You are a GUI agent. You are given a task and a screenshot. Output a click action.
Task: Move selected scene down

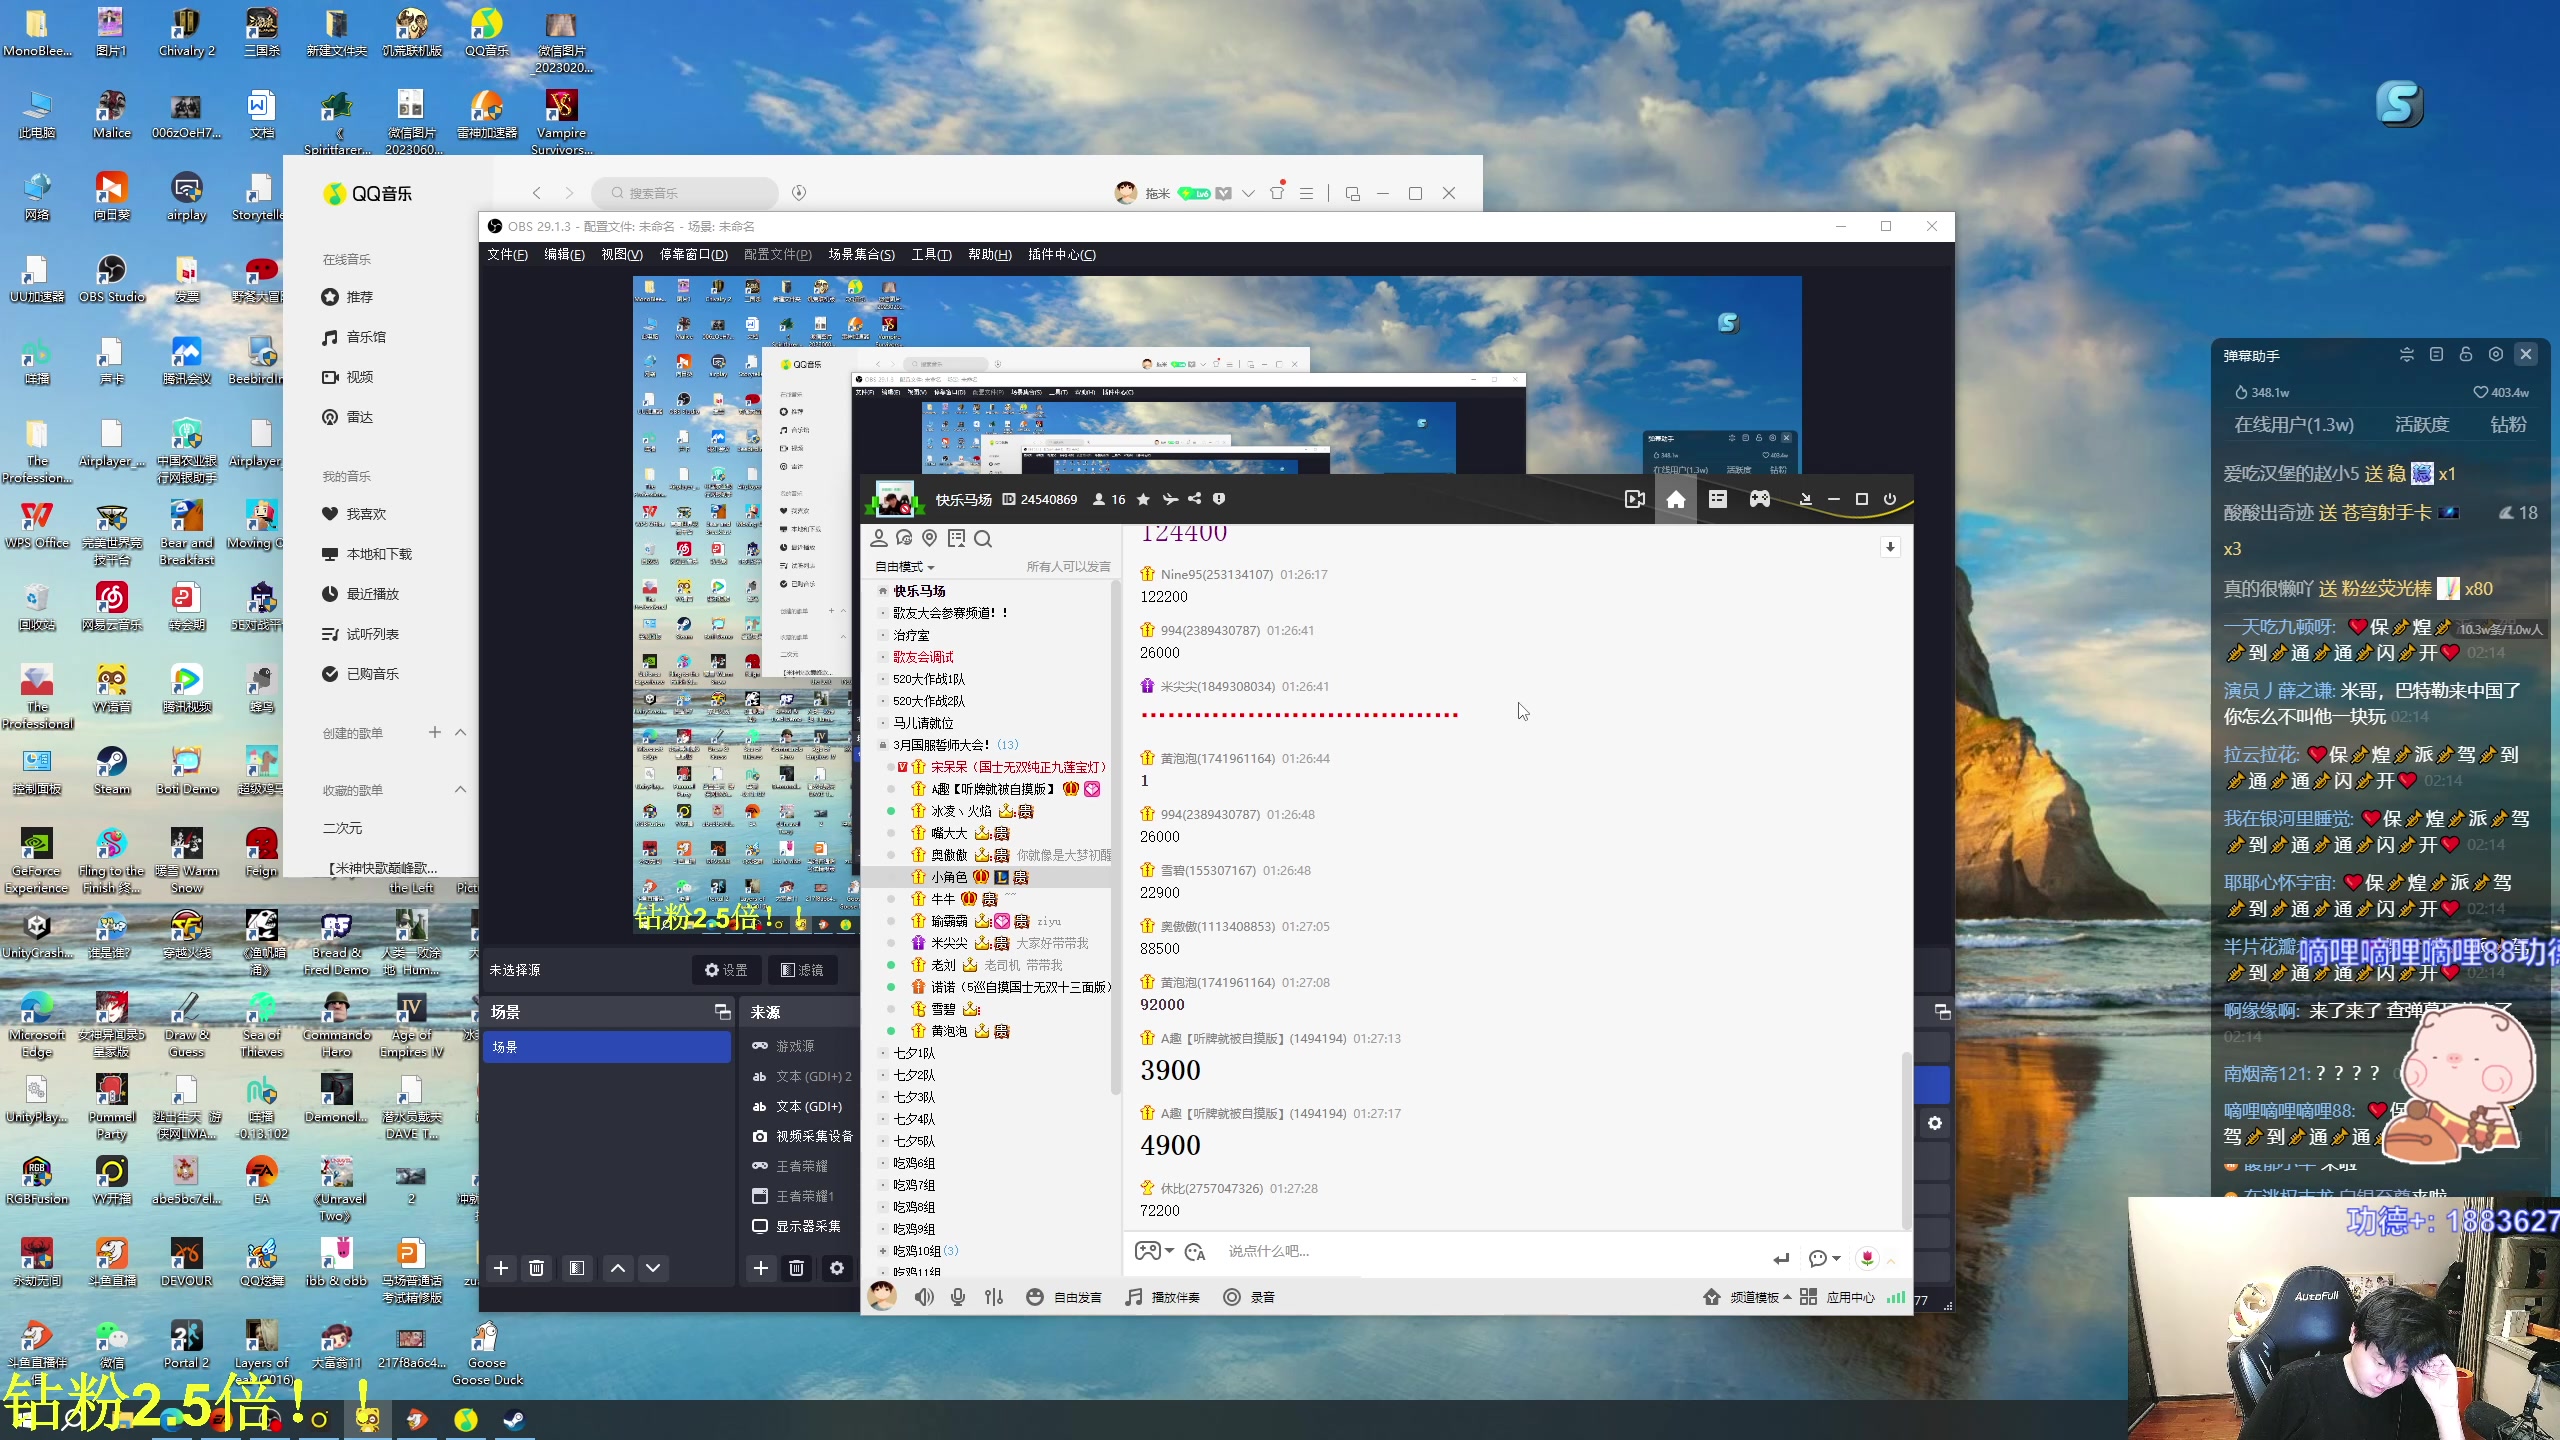pos(653,1268)
